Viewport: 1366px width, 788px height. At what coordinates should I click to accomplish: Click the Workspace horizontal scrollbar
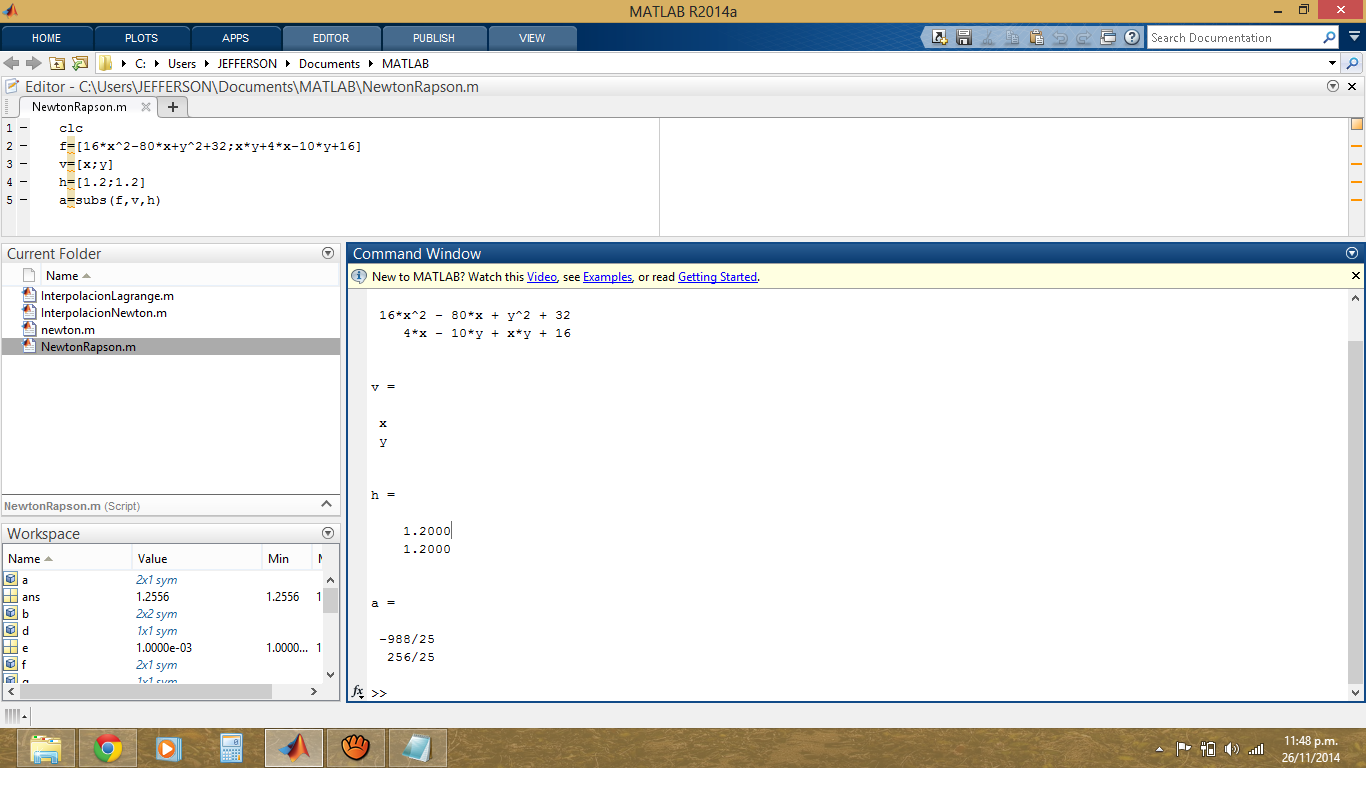146,691
